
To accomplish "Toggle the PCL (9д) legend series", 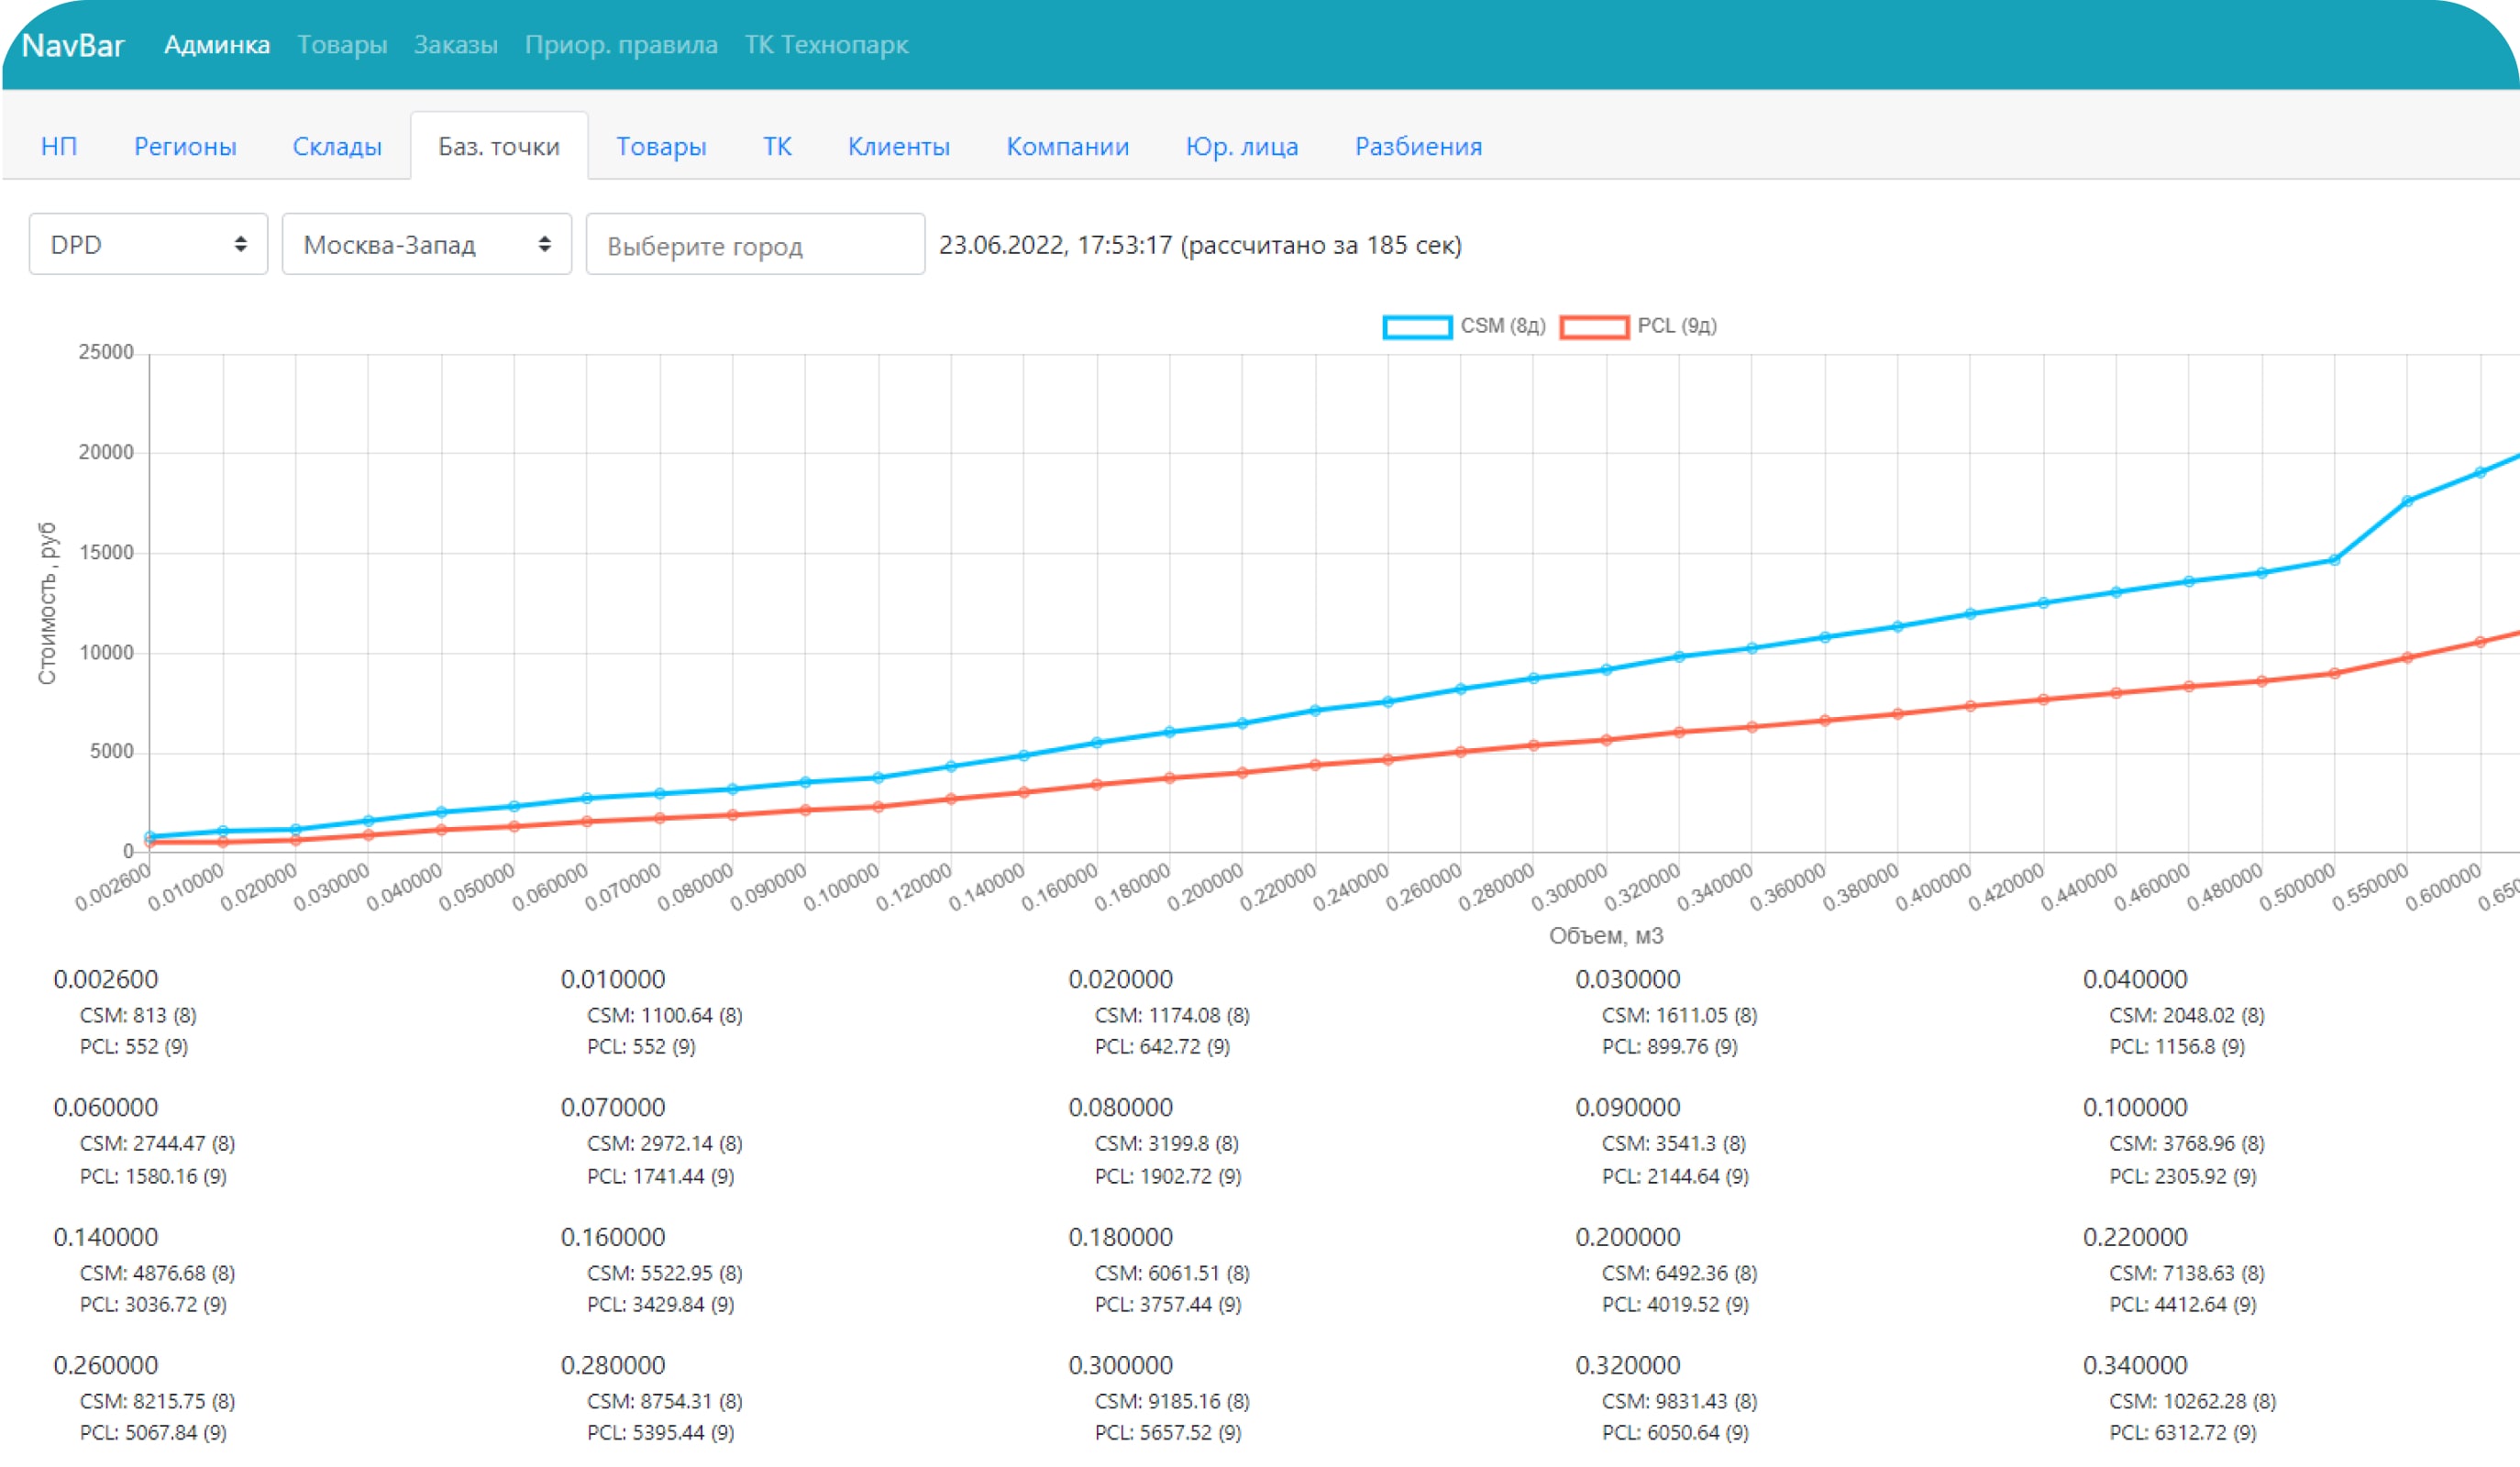I will coord(1676,326).
